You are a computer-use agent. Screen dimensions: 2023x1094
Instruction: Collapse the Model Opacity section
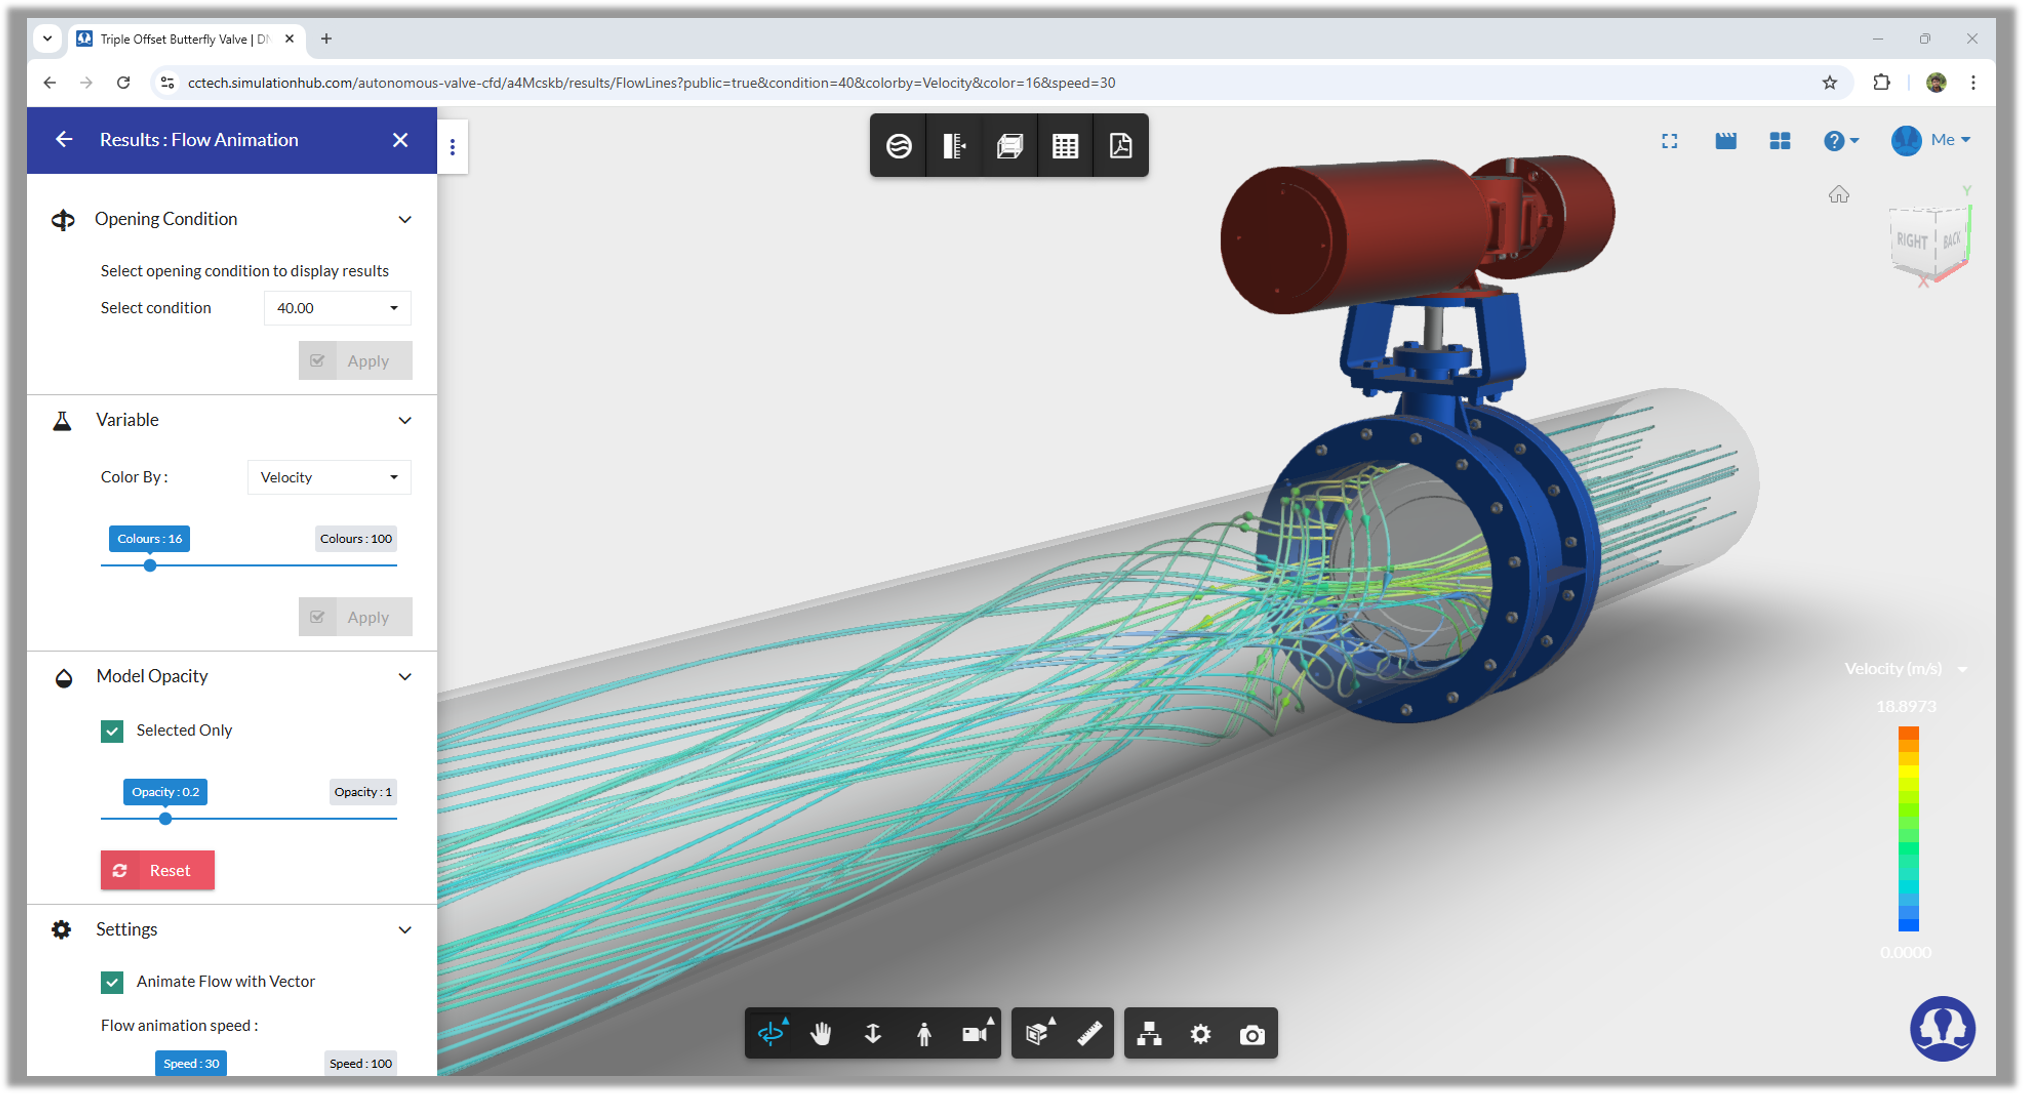click(x=404, y=677)
